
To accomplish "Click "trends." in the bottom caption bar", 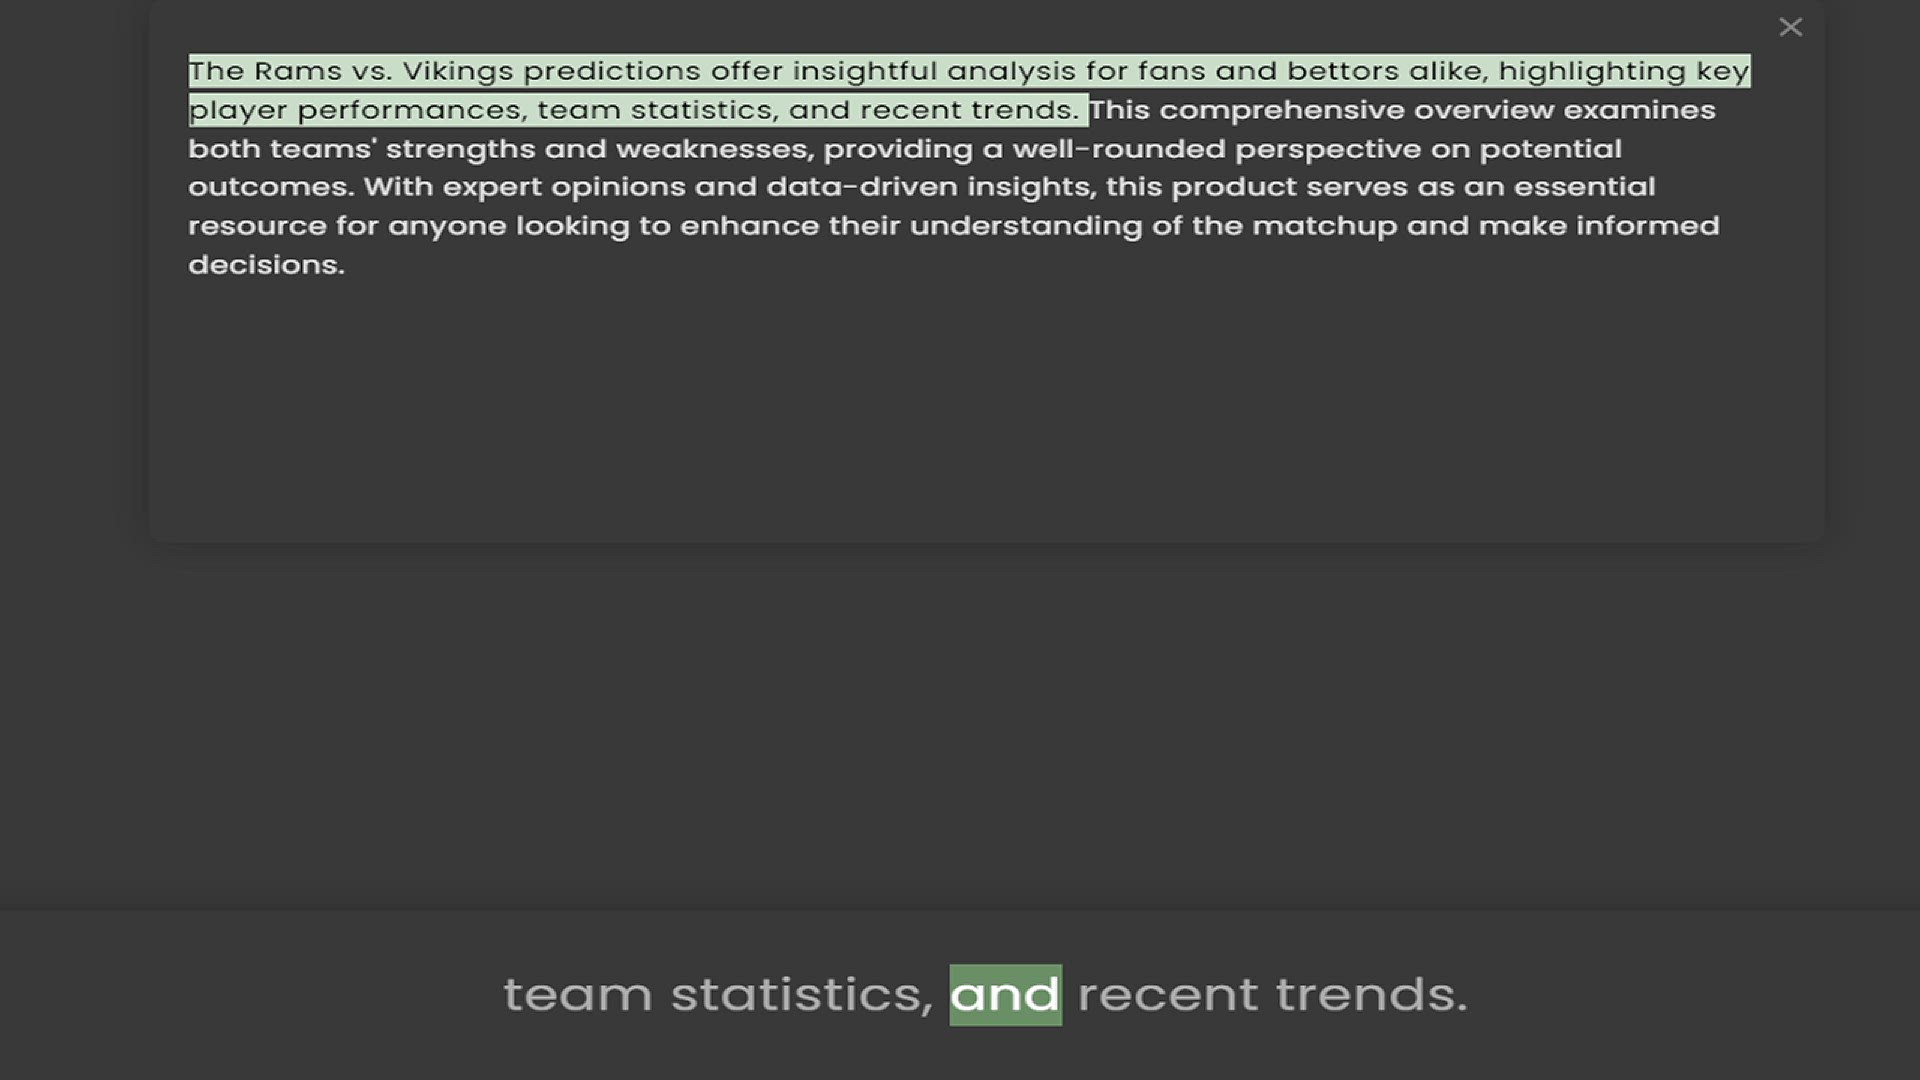I will click(1371, 995).
